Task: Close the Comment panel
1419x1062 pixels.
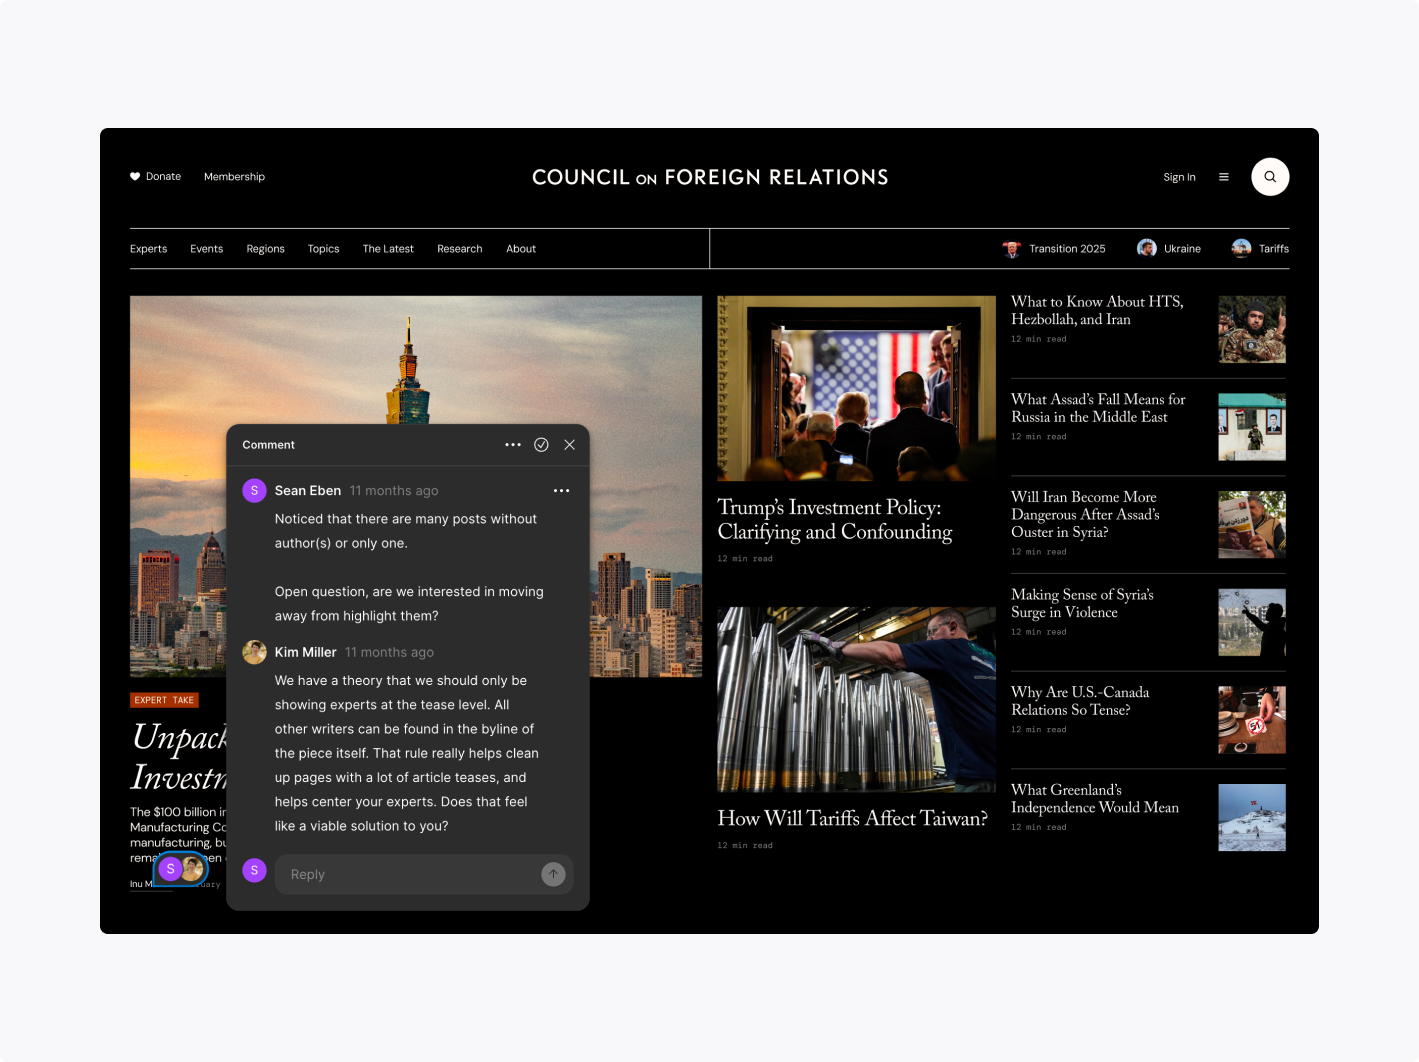Action: (x=569, y=445)
